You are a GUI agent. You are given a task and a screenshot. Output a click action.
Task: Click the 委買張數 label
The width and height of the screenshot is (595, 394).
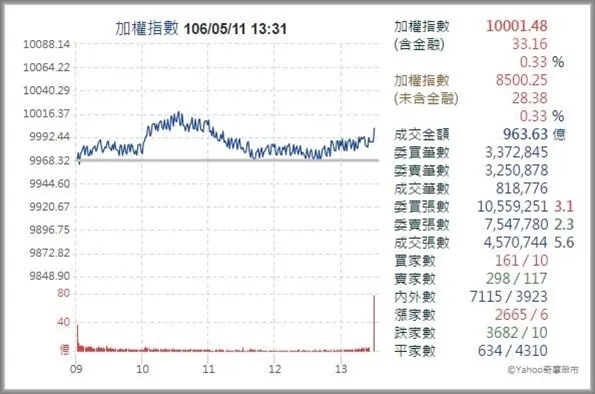tap(422, 207)
